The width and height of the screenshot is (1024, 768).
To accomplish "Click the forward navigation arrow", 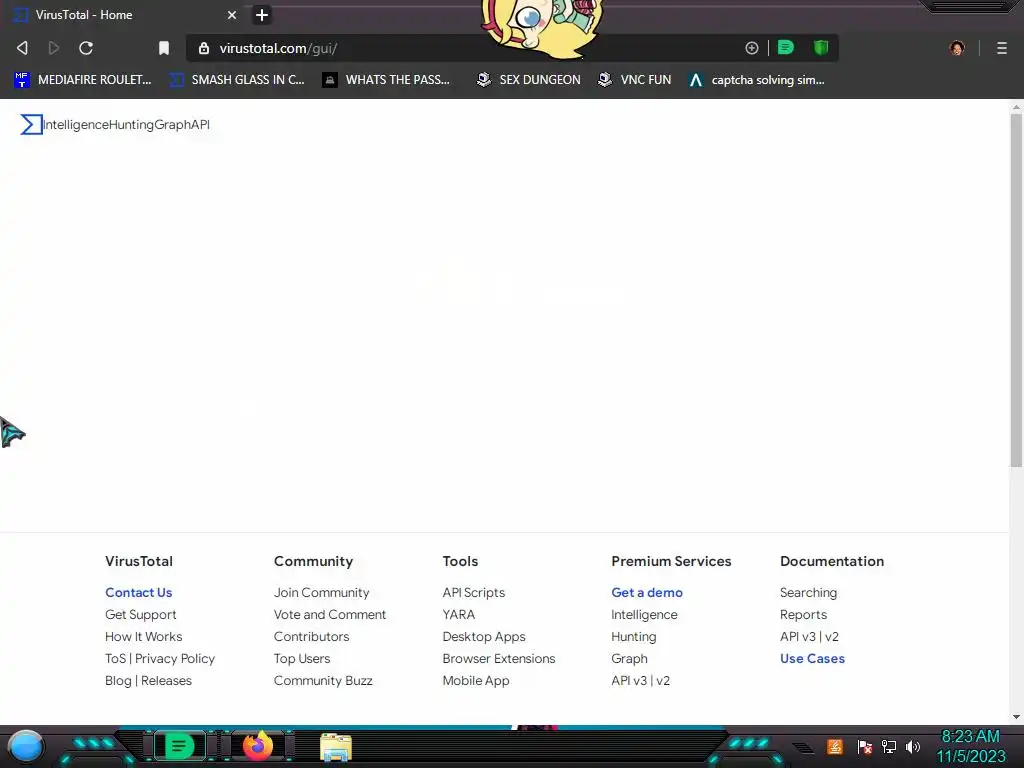I will (x=54, y=48).
